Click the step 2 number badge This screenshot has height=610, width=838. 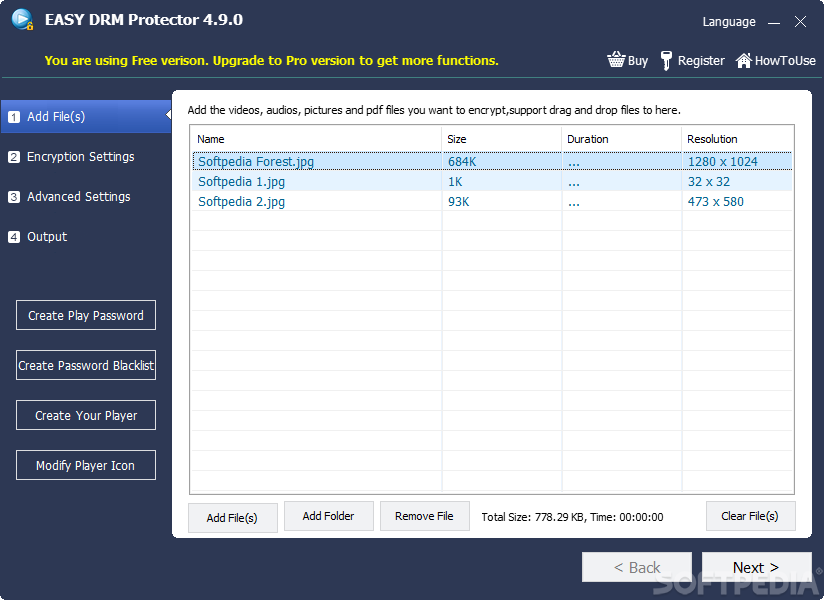click(x=14, y=159)
